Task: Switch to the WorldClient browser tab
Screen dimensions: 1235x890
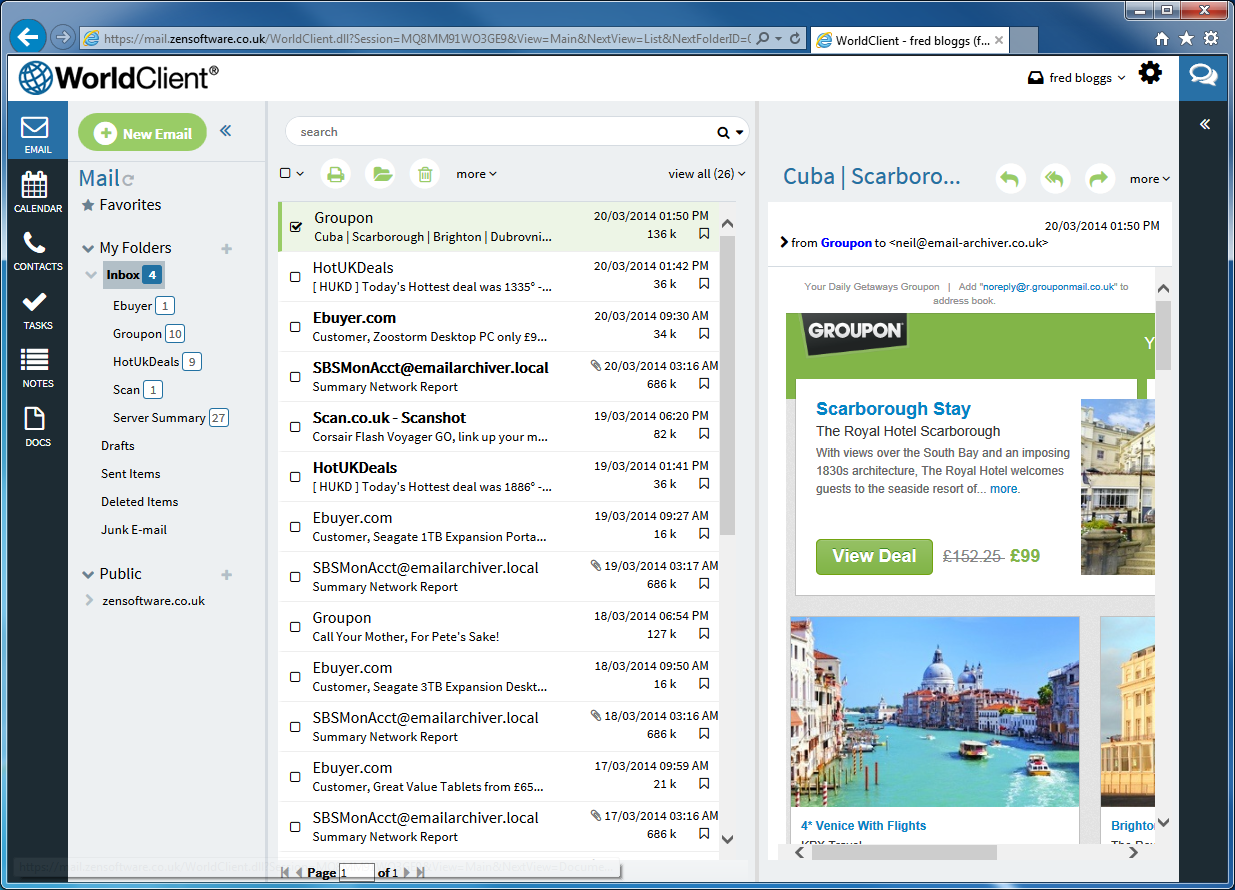Action: click(x=910, y=40)
